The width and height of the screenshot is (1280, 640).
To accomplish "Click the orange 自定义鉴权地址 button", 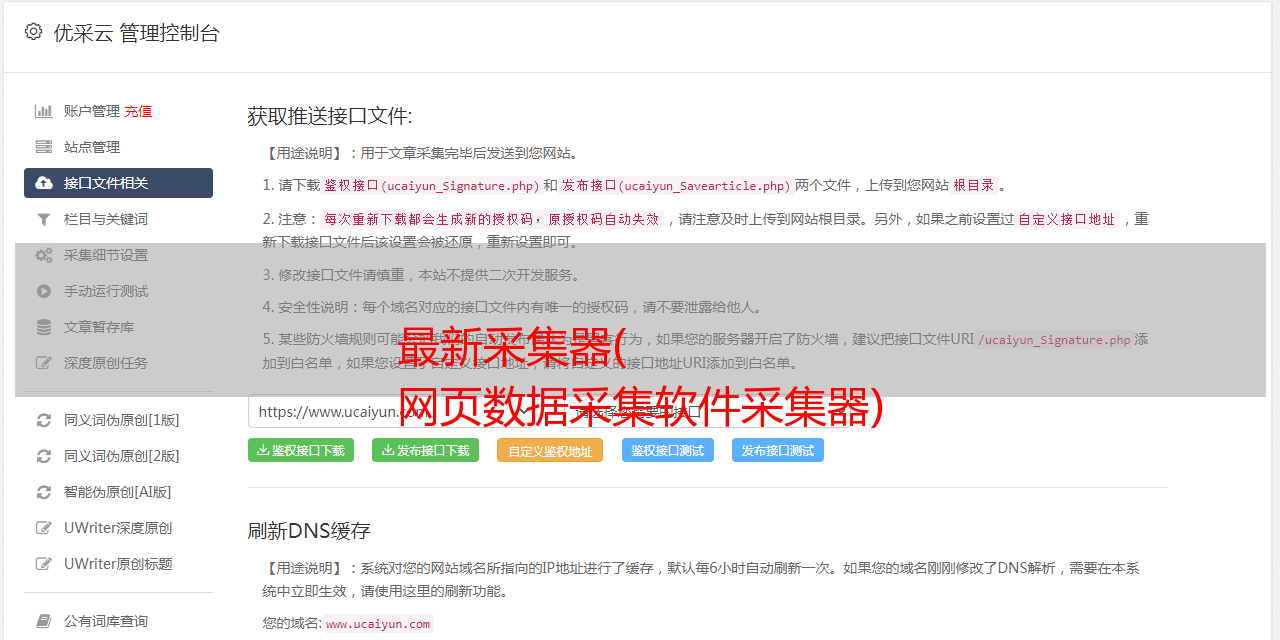I will pos(550,450).
